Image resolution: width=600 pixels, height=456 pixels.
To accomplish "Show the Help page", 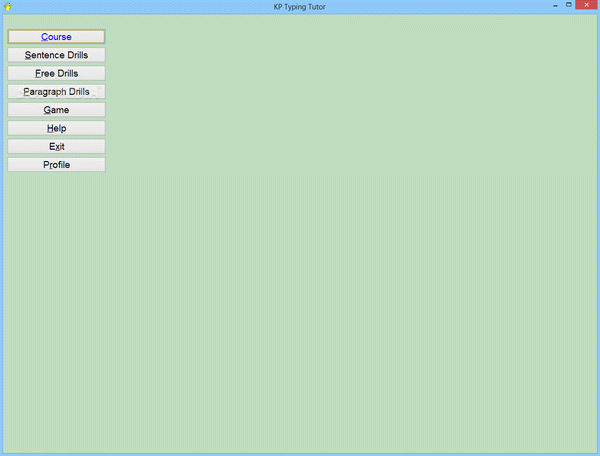I will point(56,128).
